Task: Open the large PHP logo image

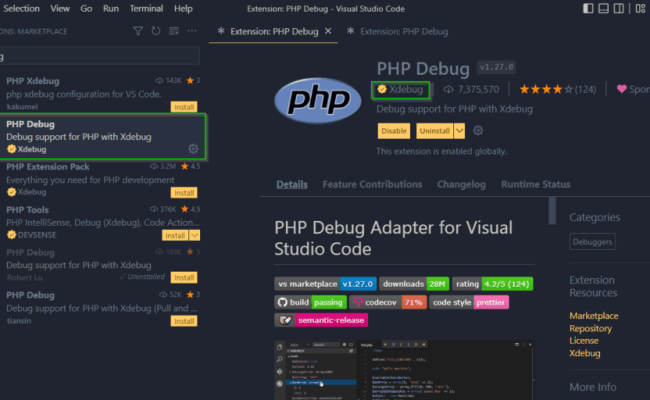Action: [318, 100]
